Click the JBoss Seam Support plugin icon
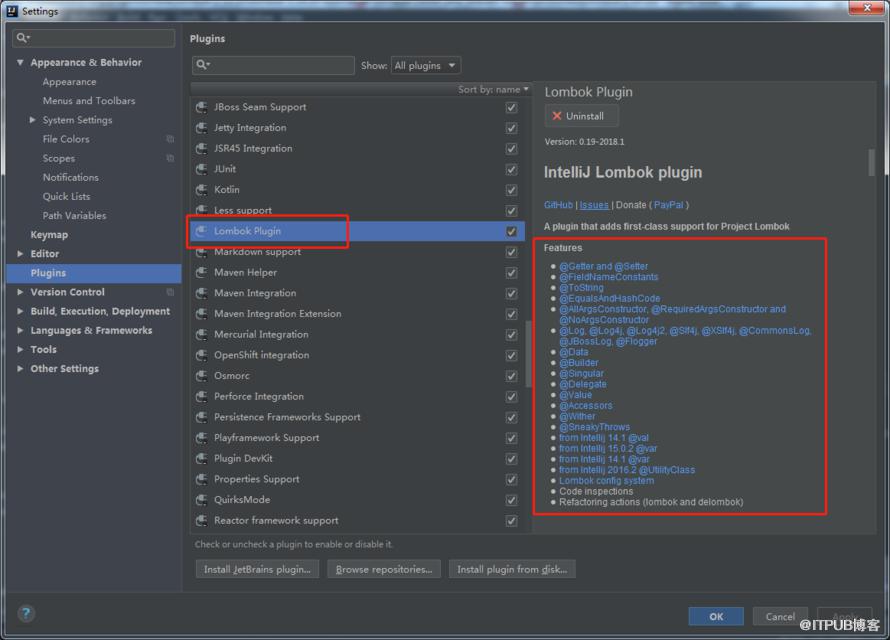The height and width of the screenshot is (640, 890). pos(201,107)
